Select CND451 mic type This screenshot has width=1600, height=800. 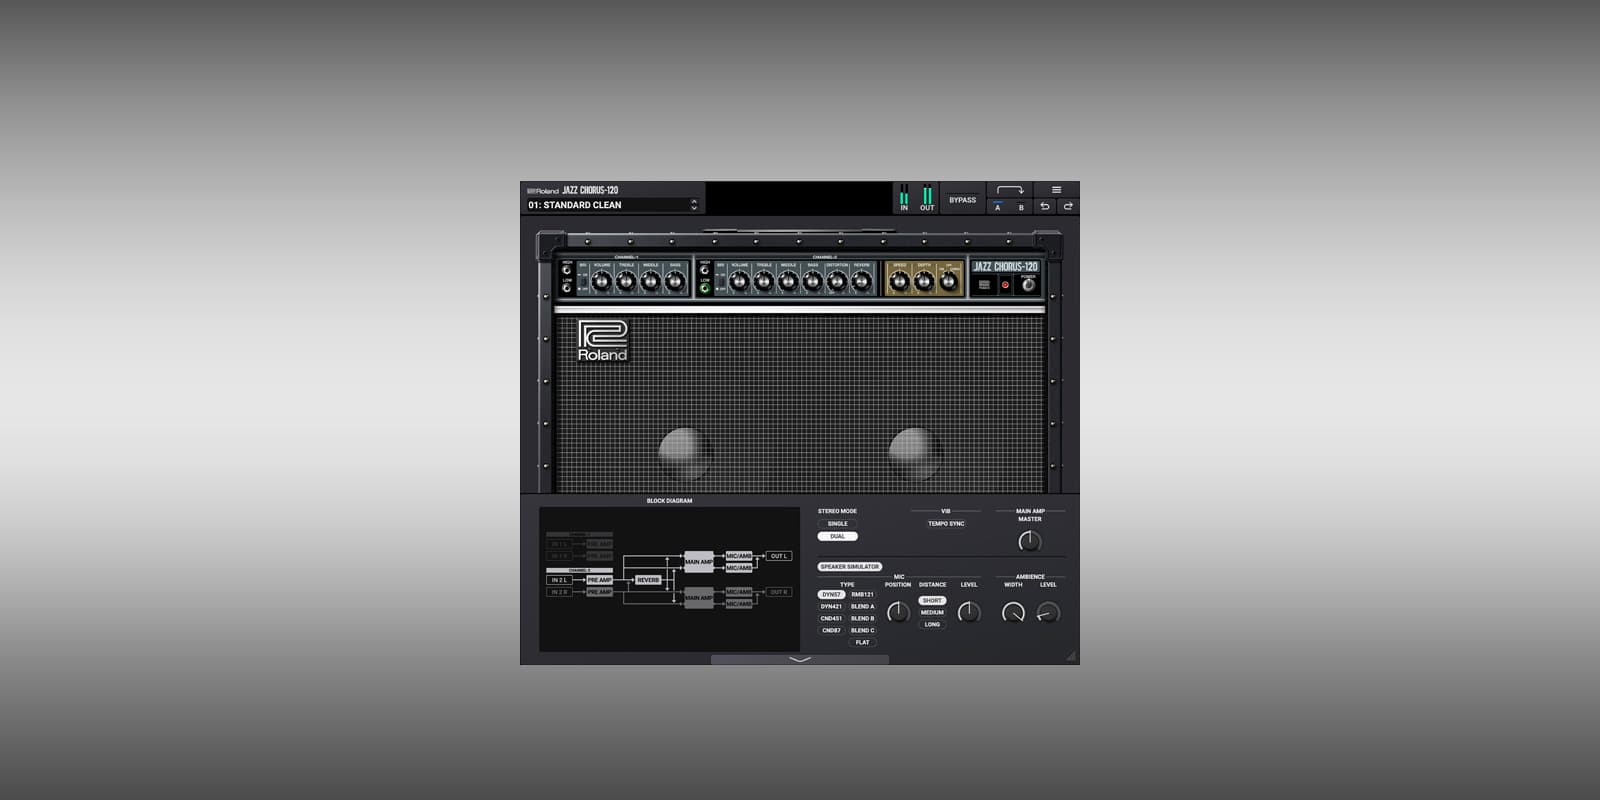[x=831, y=618]
